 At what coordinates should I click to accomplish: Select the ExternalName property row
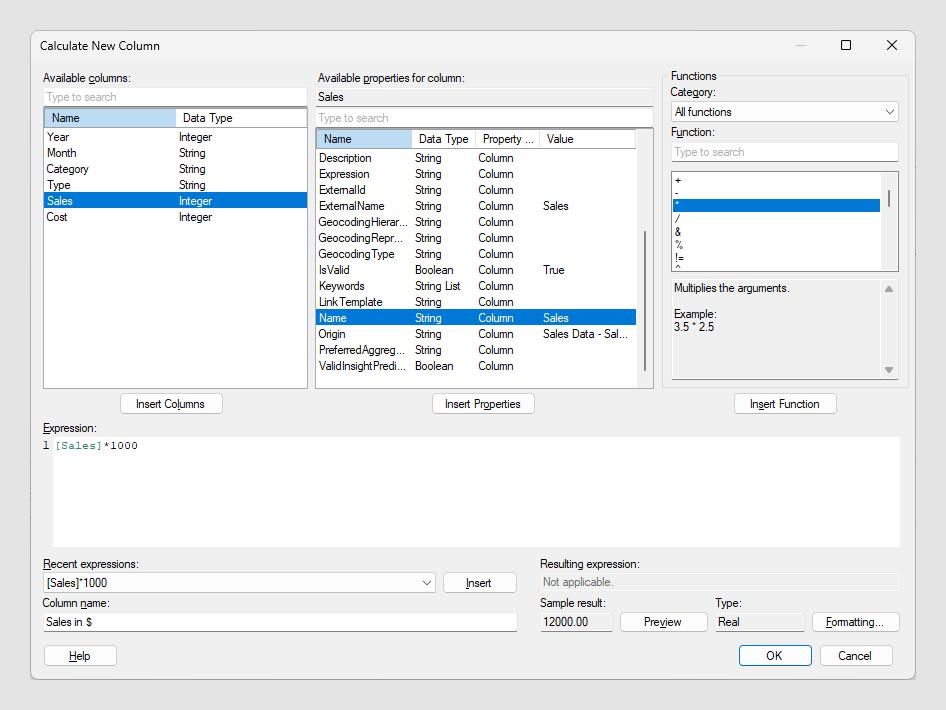476,206
